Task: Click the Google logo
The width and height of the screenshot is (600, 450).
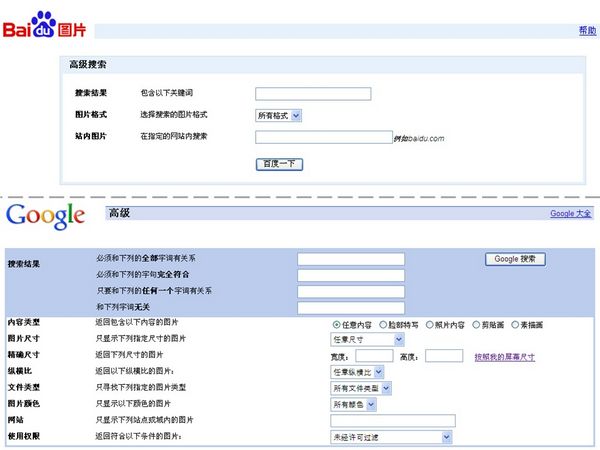Action: coord(45,216)
